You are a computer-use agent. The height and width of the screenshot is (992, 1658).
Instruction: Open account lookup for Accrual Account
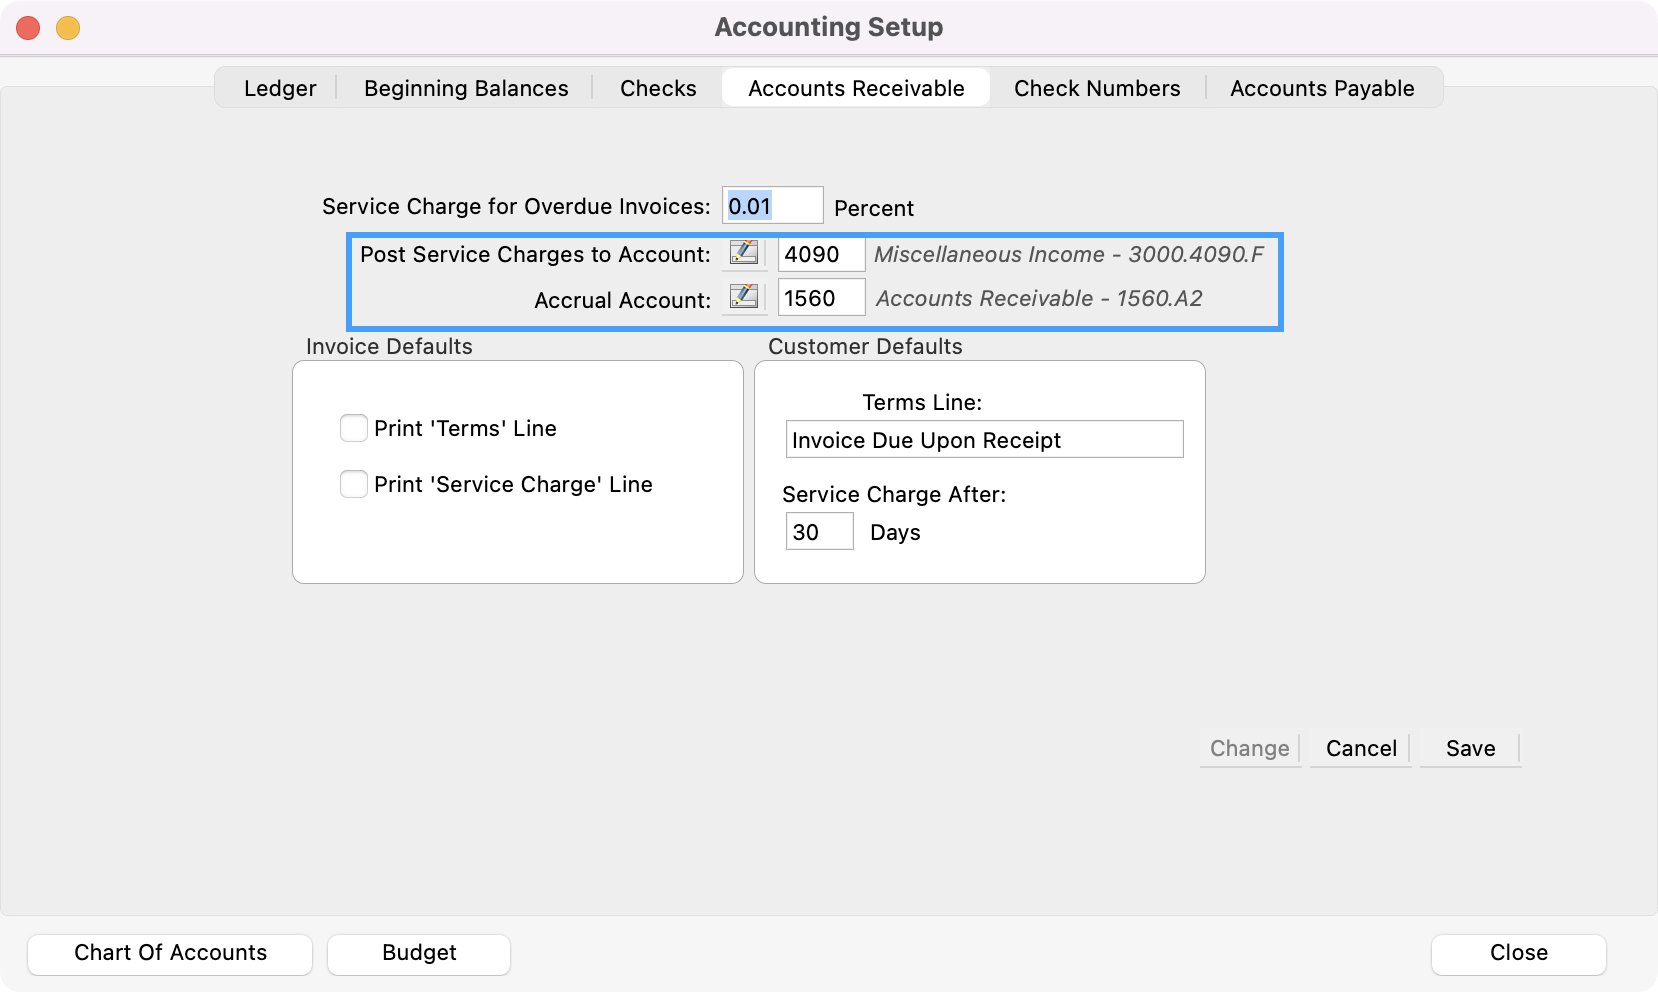tap(743, 297)
